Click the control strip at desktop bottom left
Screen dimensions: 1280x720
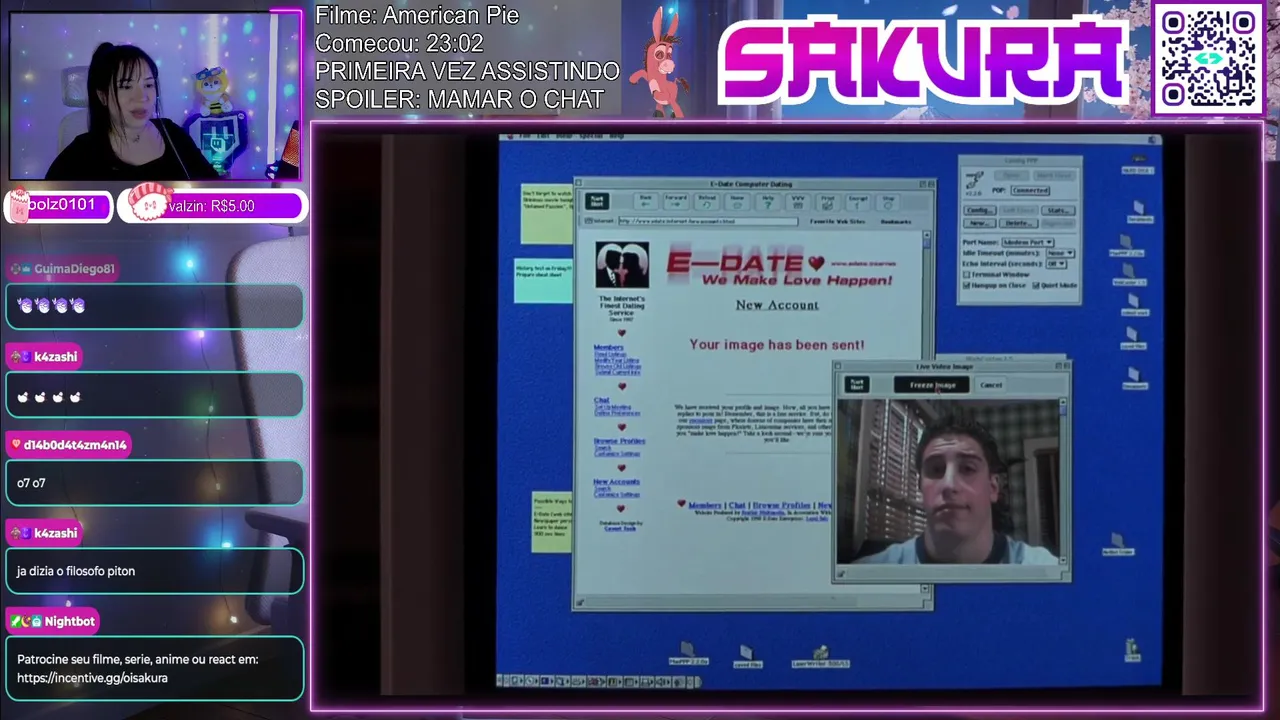[x=598, y=681]
